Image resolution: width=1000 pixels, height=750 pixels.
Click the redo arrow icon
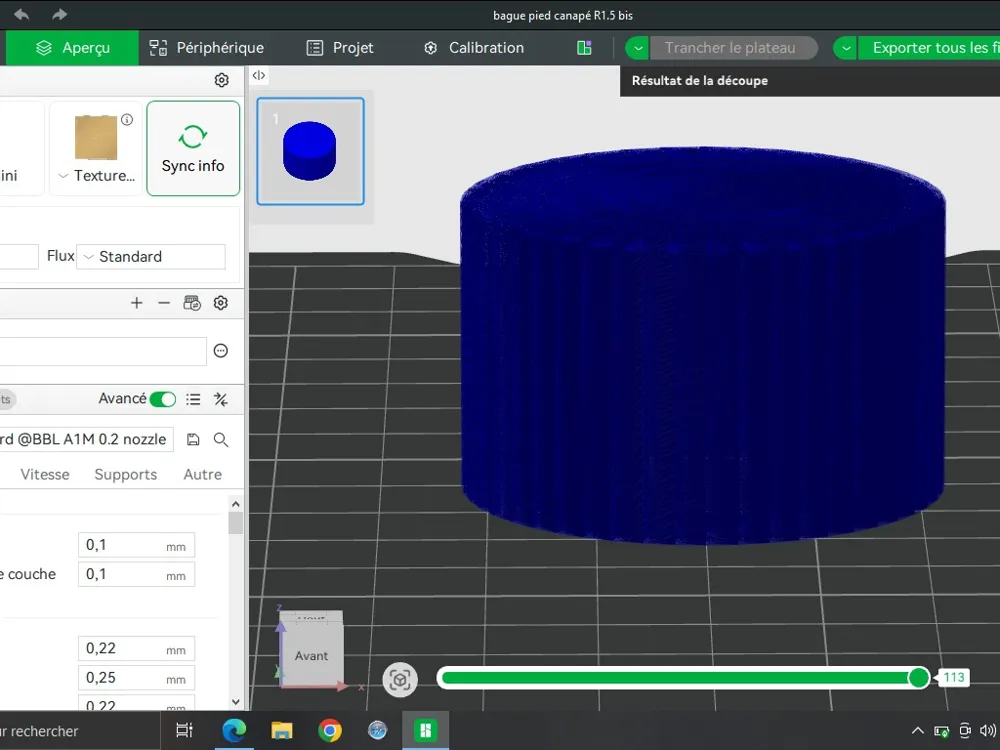[59, 14]
